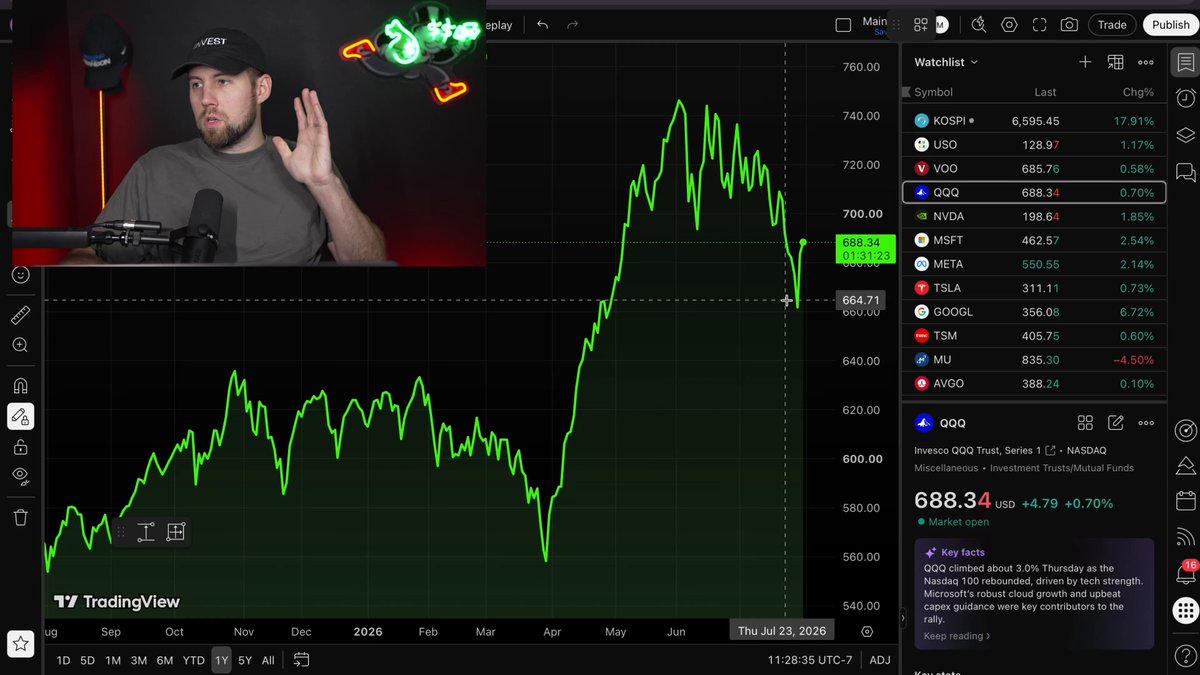Select the All time range
Viewport: 1200px width, 675px height.
[268, 660]
